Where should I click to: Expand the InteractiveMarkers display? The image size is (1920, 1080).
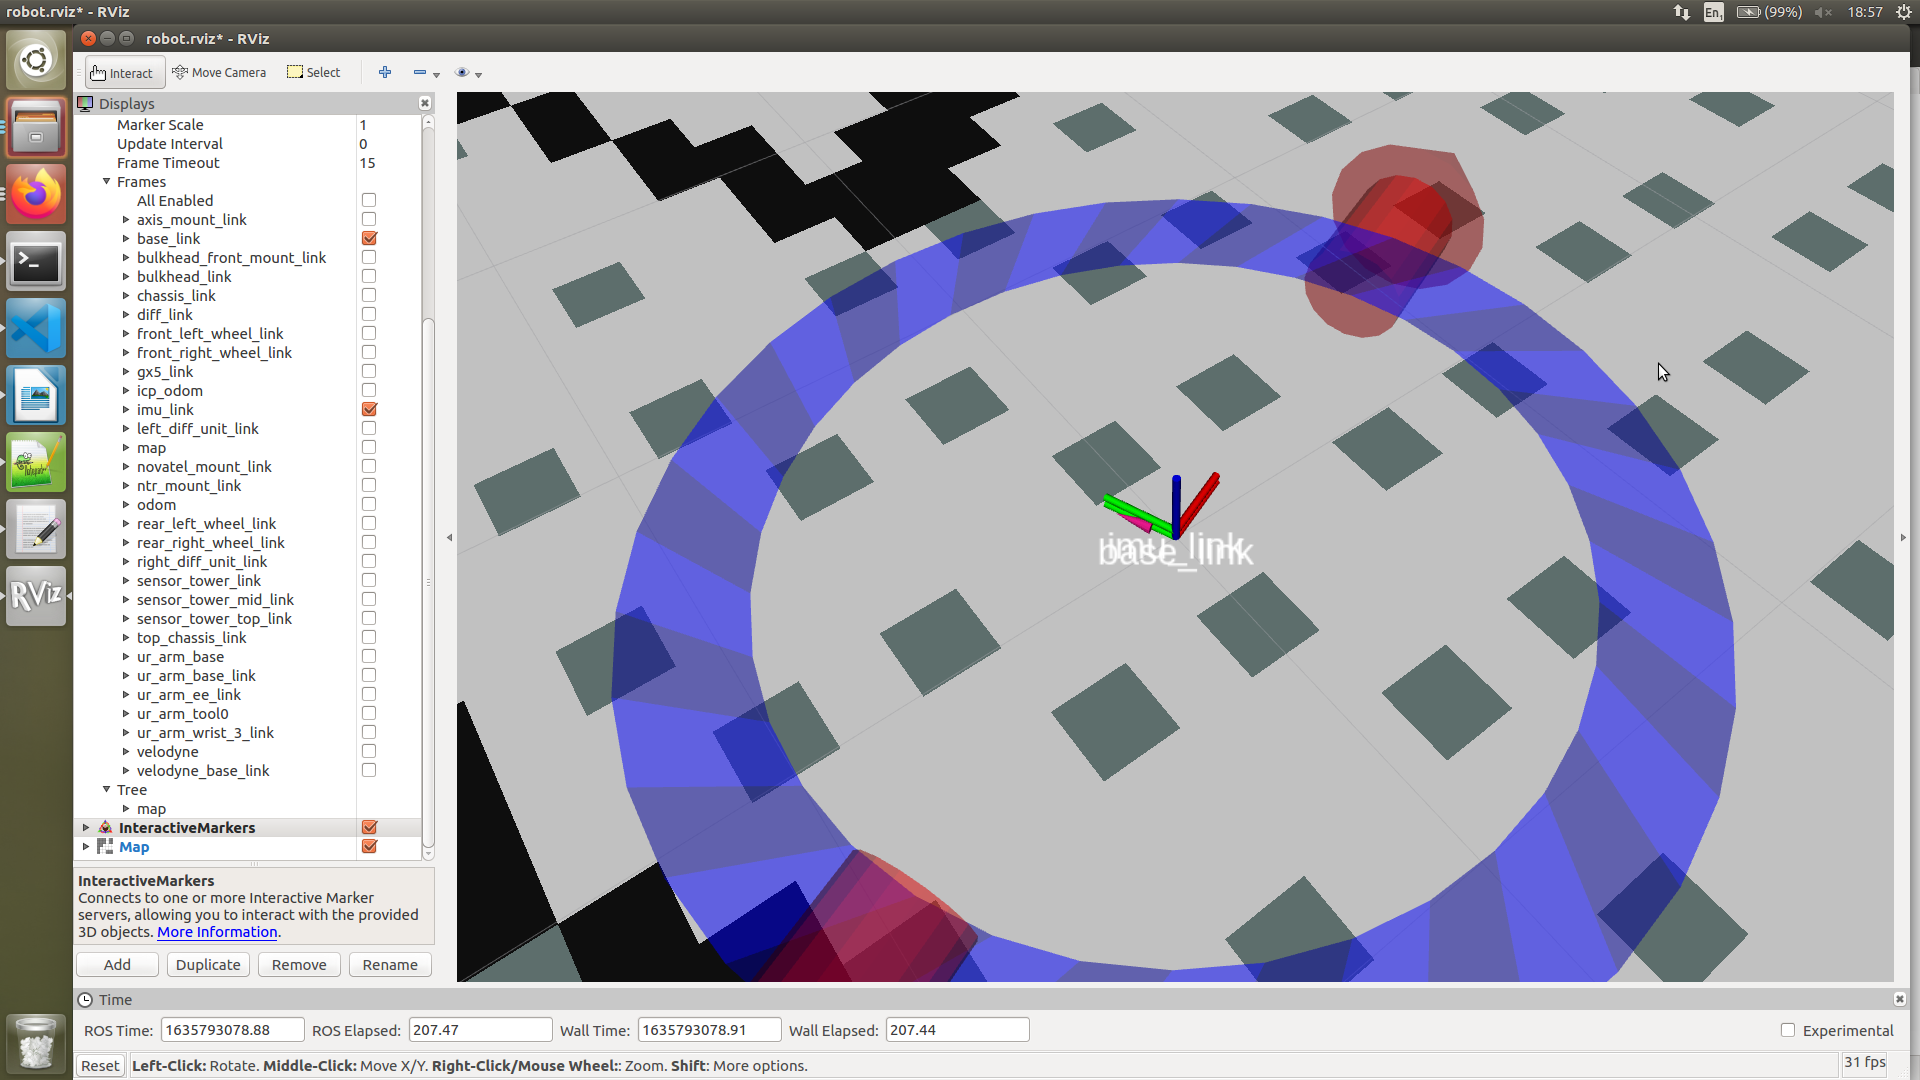pyautogui.click(x=86, y=827)
